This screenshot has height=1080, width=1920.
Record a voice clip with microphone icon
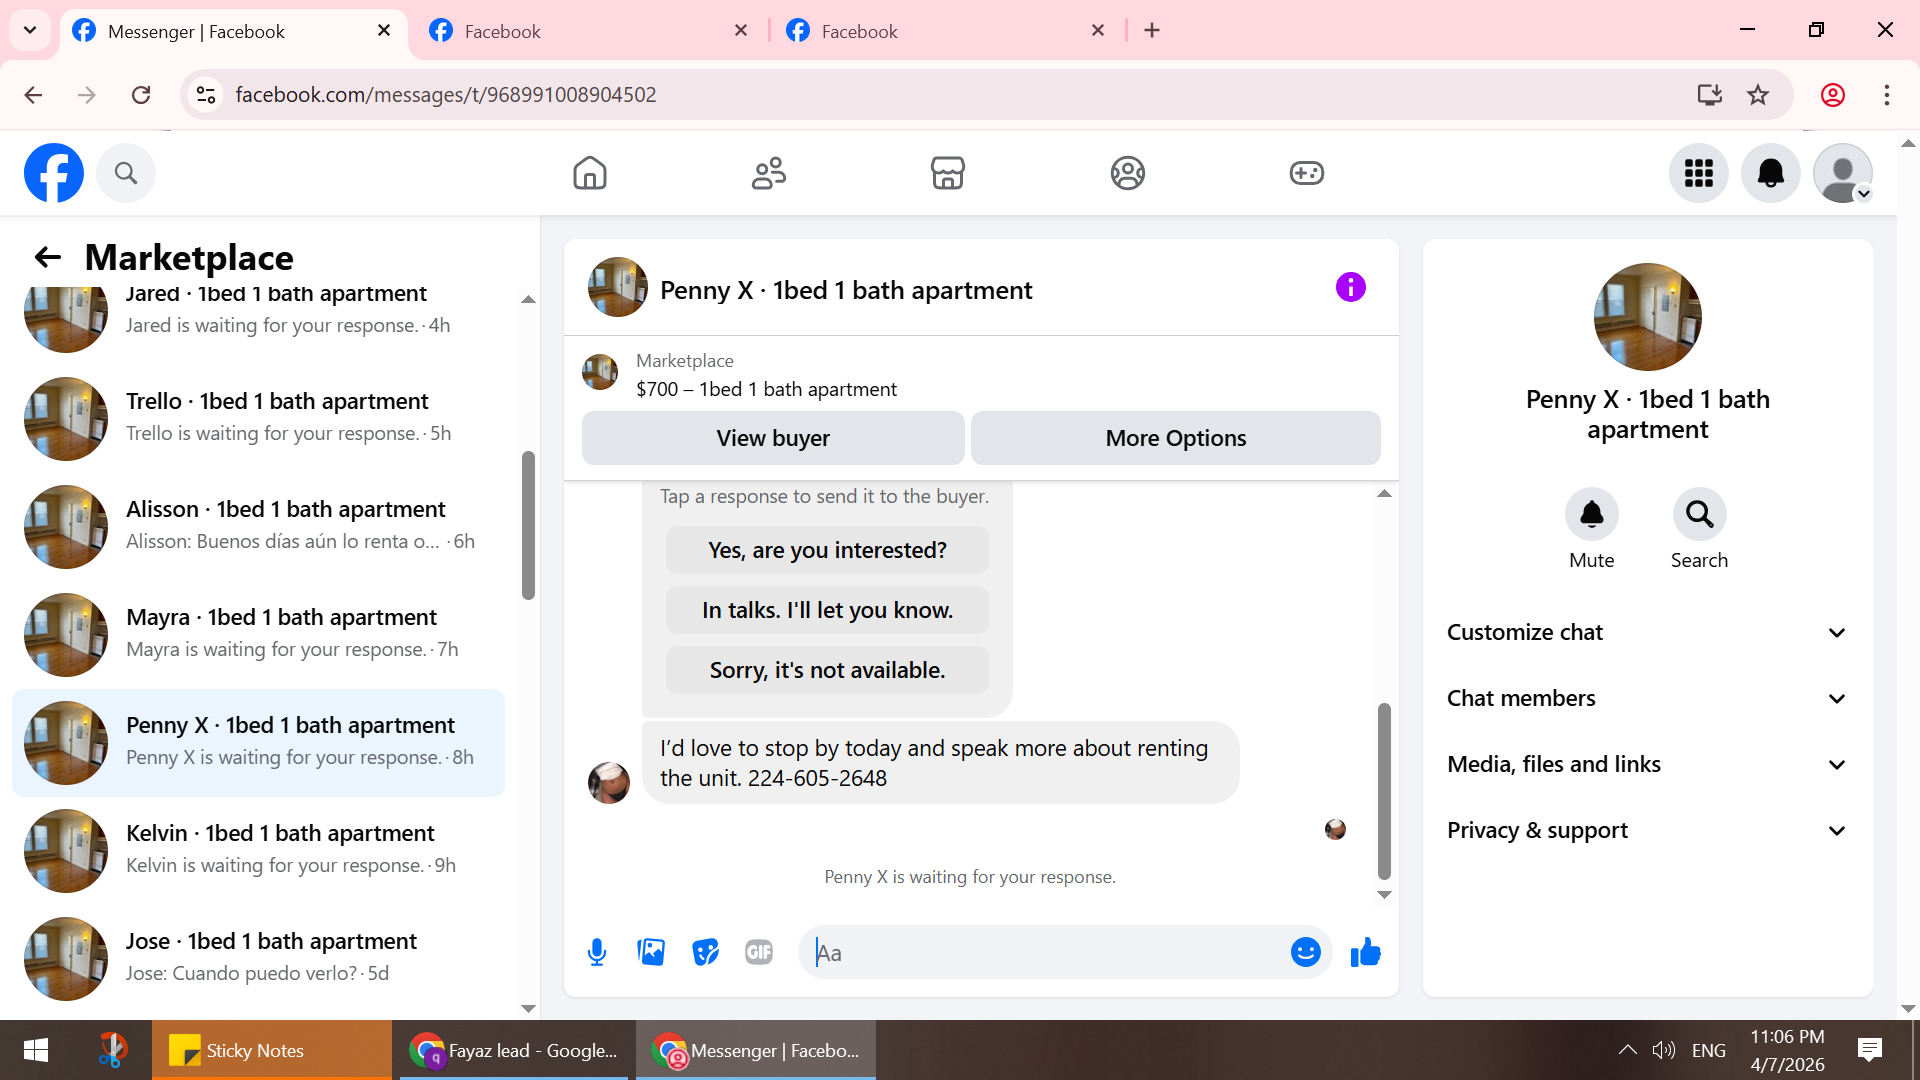coord(597,953)
